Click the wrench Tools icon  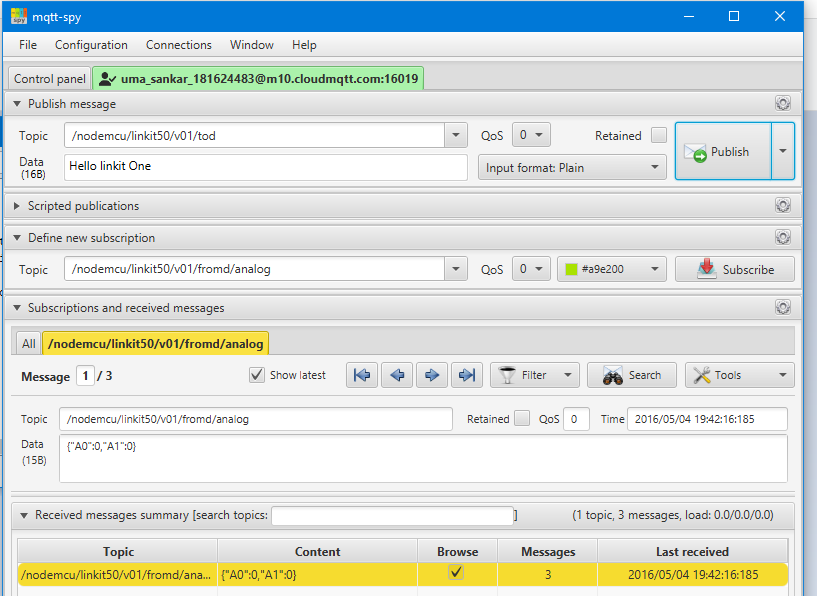pyautogui.click(x=702, y=375)
